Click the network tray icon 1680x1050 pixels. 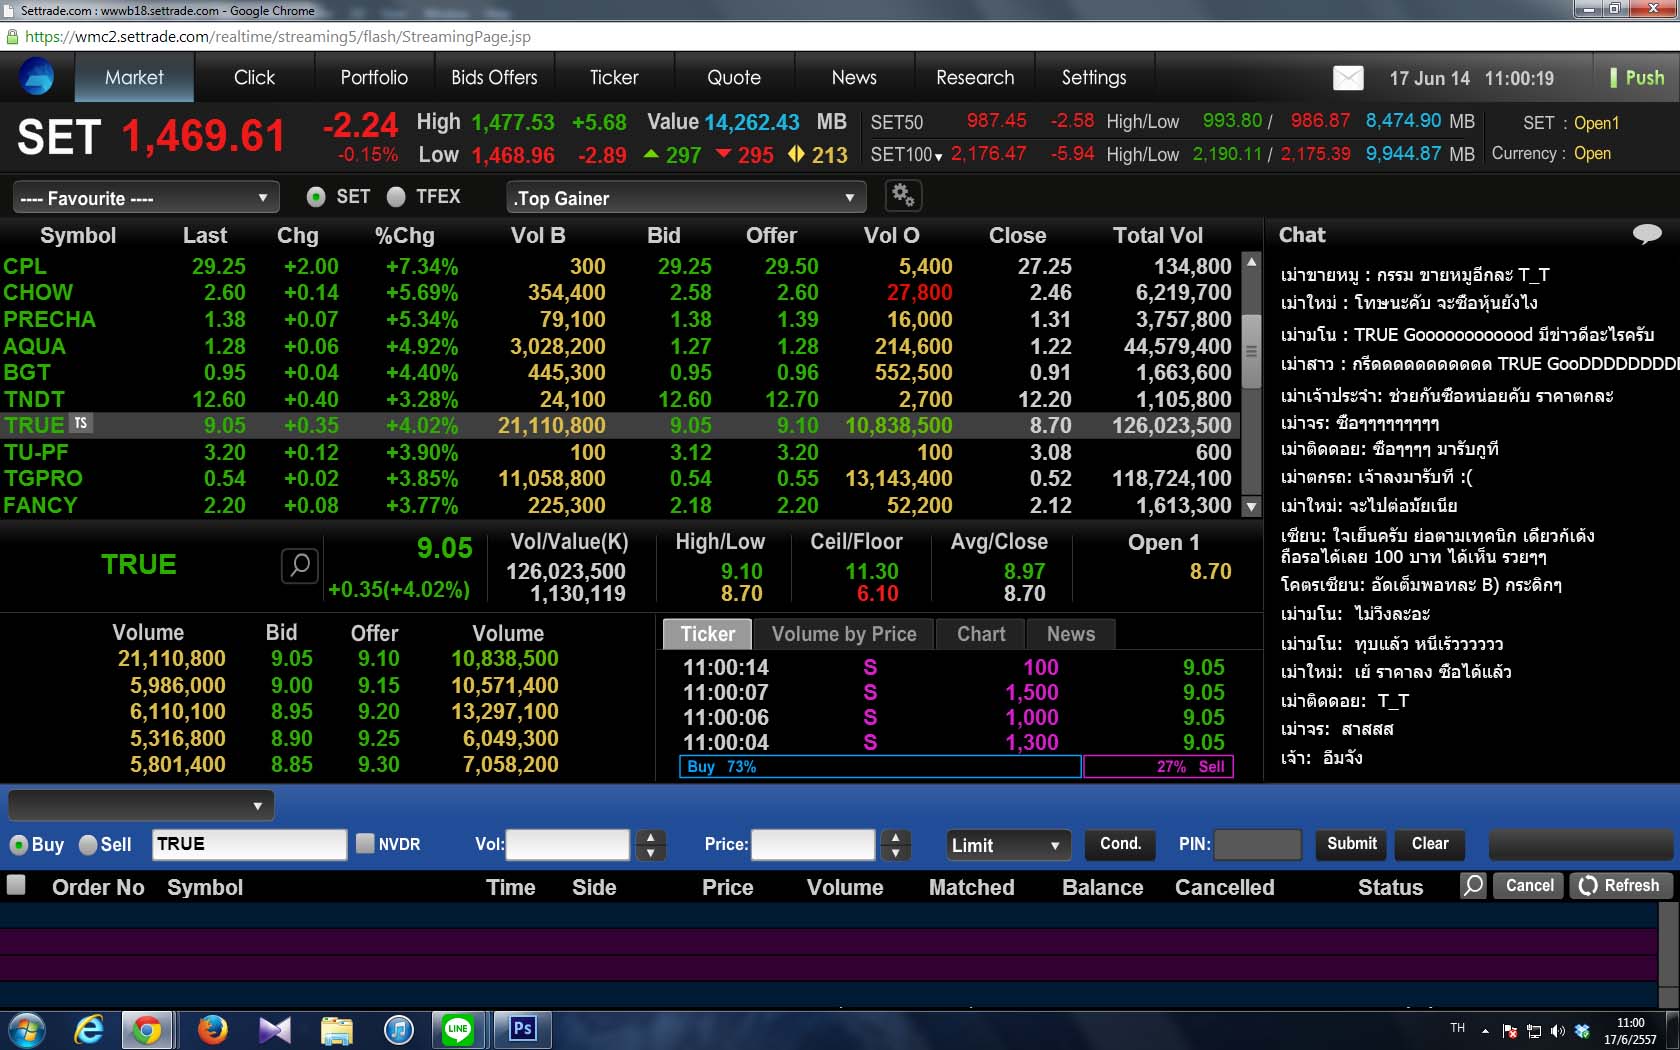1534,1031
